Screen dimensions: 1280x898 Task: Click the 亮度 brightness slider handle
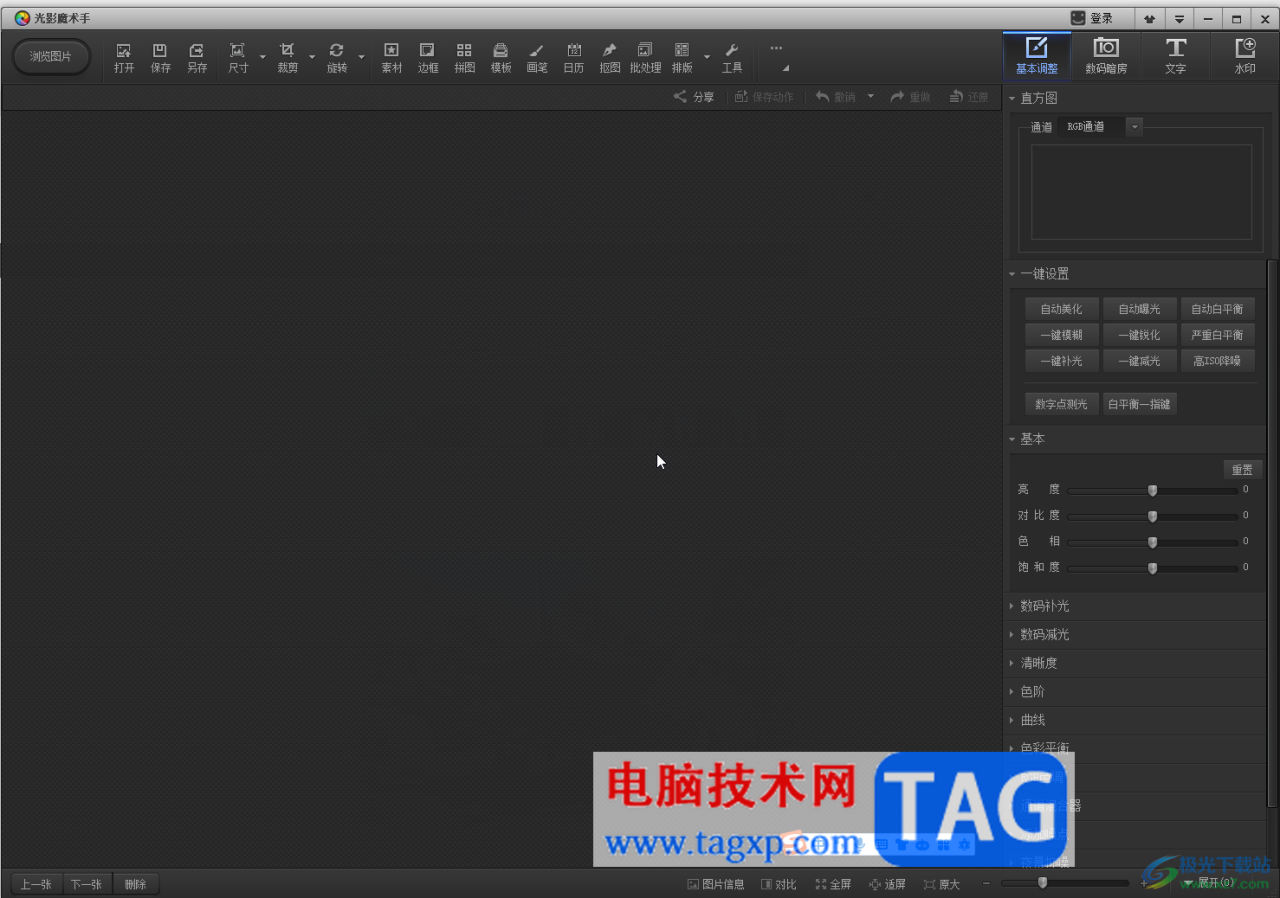(x=1152, y=490)
